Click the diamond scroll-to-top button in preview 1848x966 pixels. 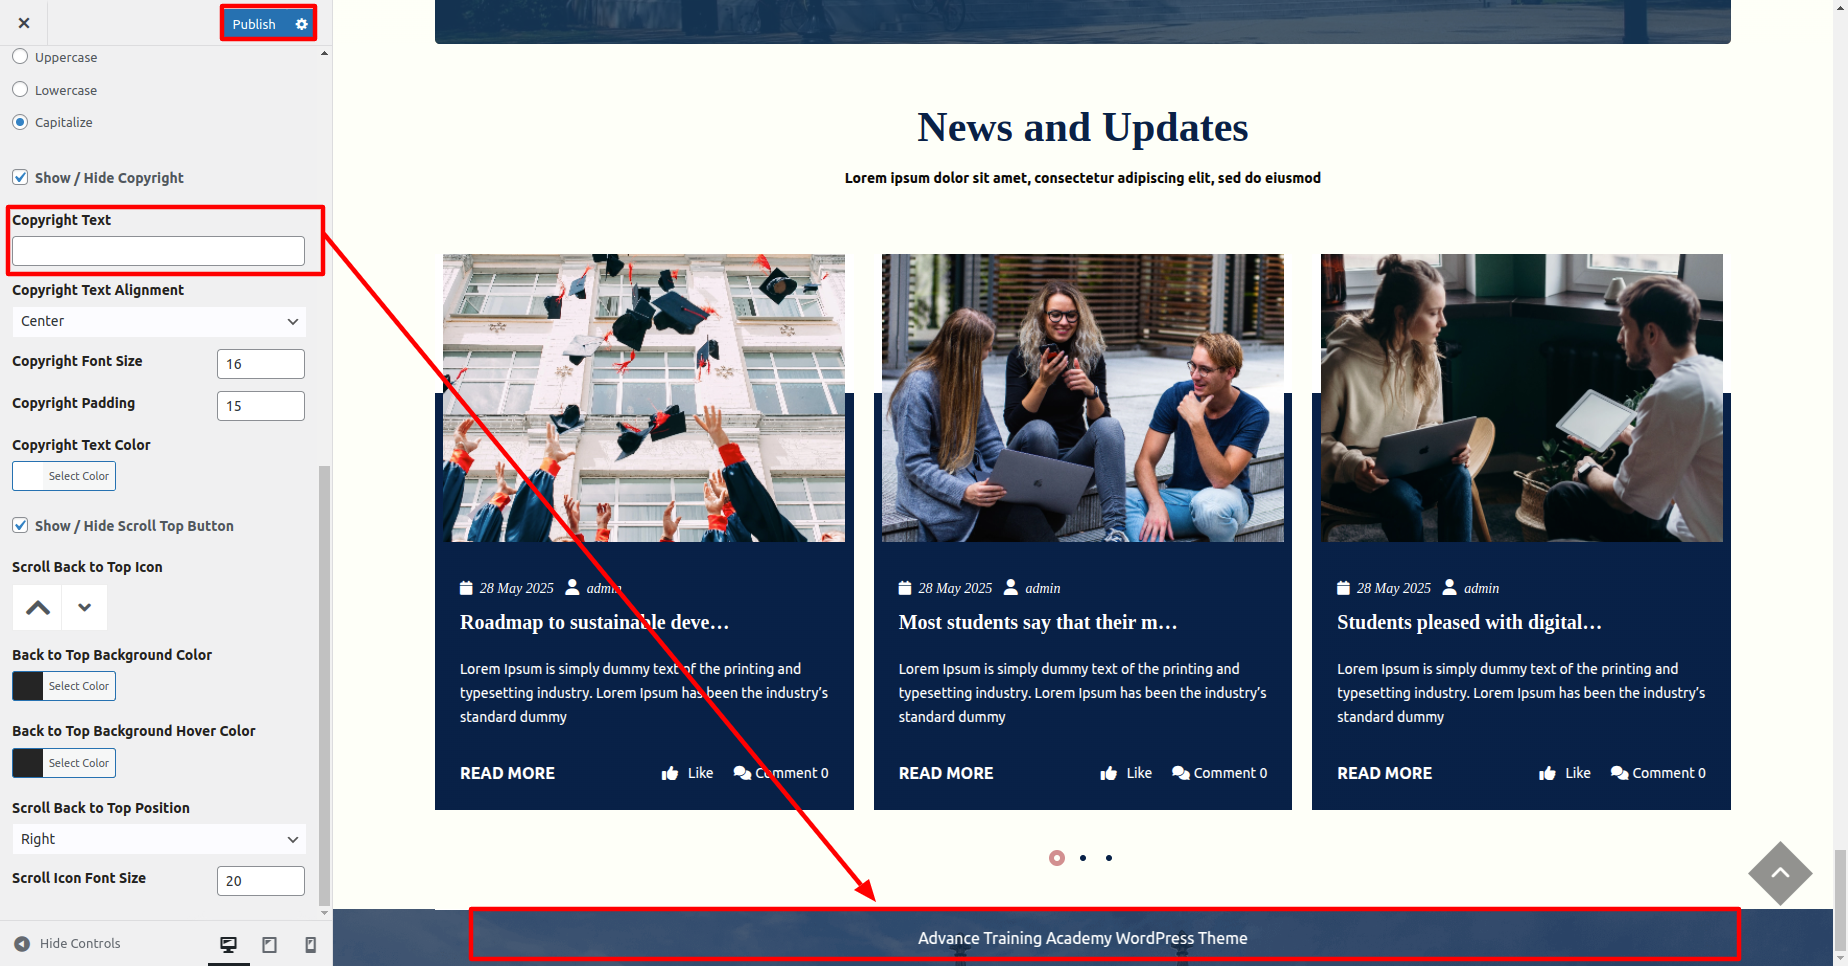coord(1780,873)
